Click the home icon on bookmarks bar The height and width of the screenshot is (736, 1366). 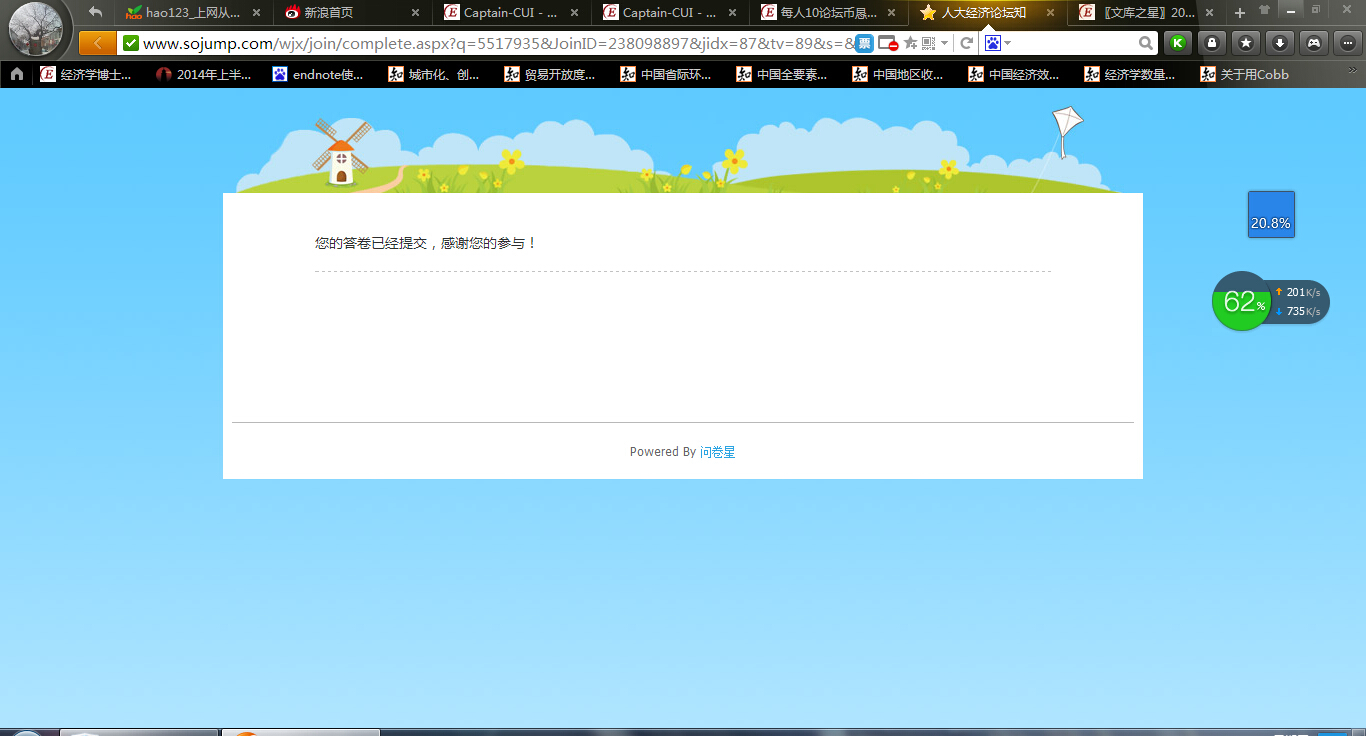point(17,74)
